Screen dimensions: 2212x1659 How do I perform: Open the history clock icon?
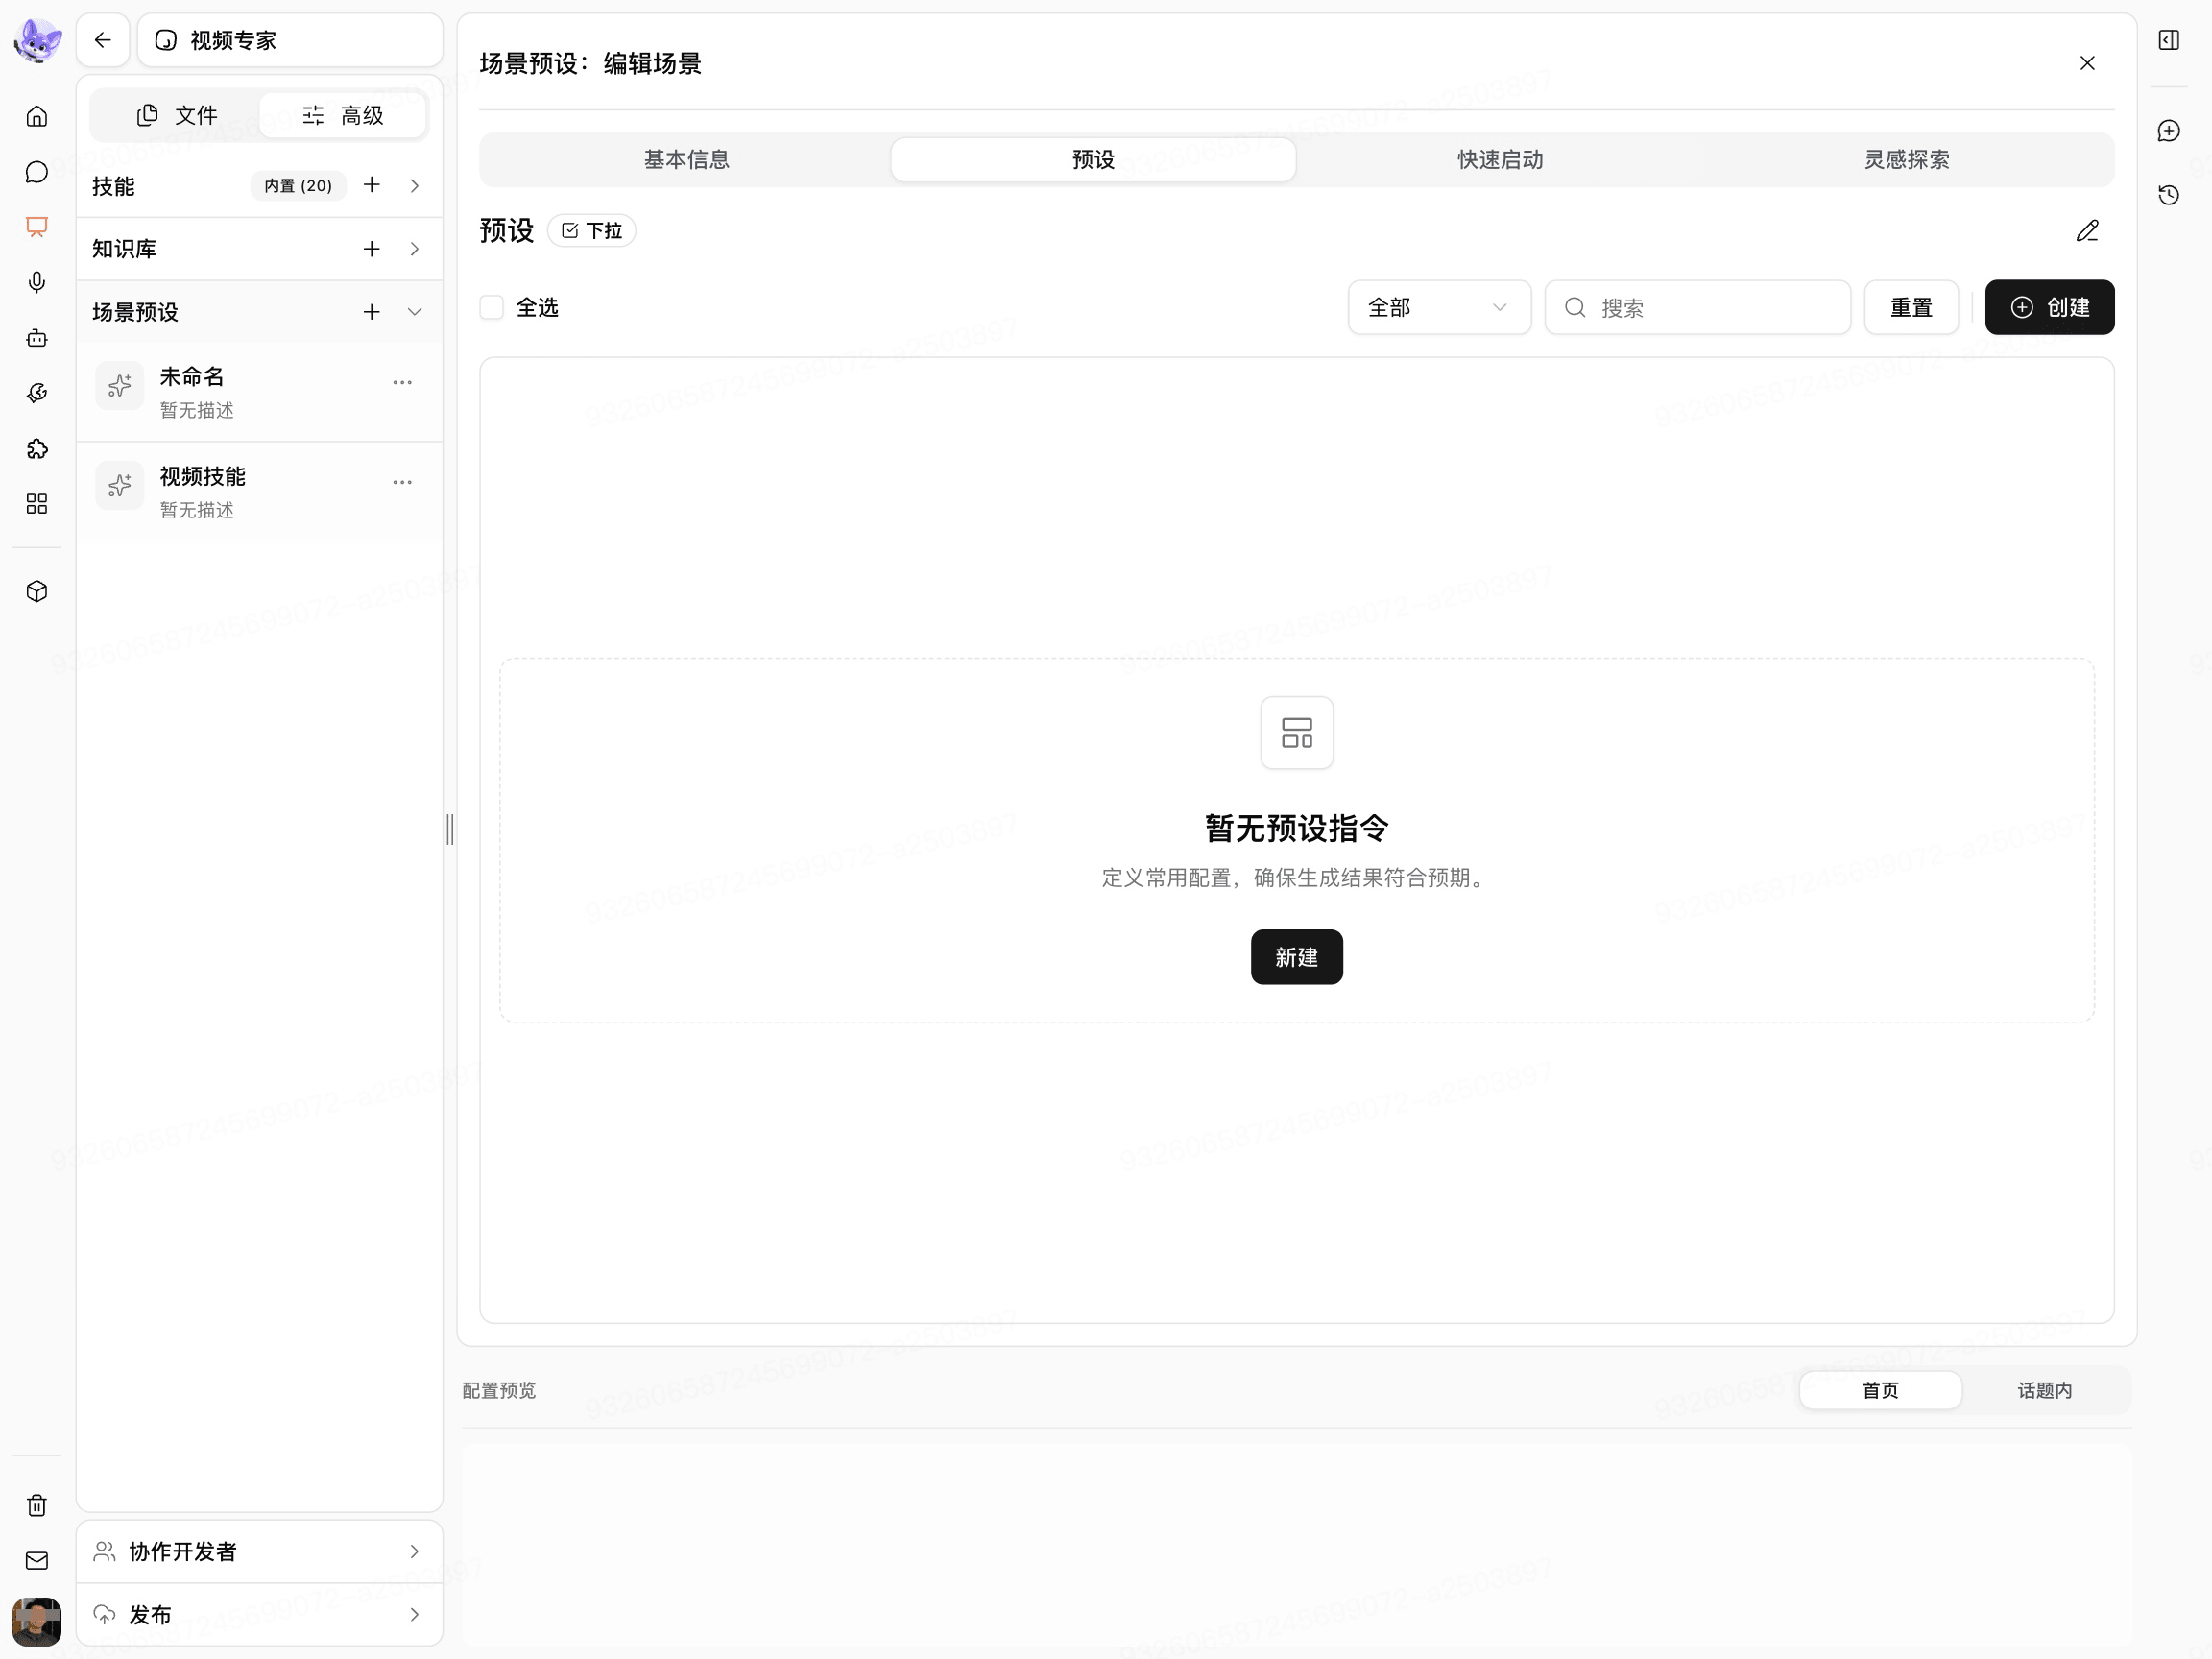point(2169,194)
